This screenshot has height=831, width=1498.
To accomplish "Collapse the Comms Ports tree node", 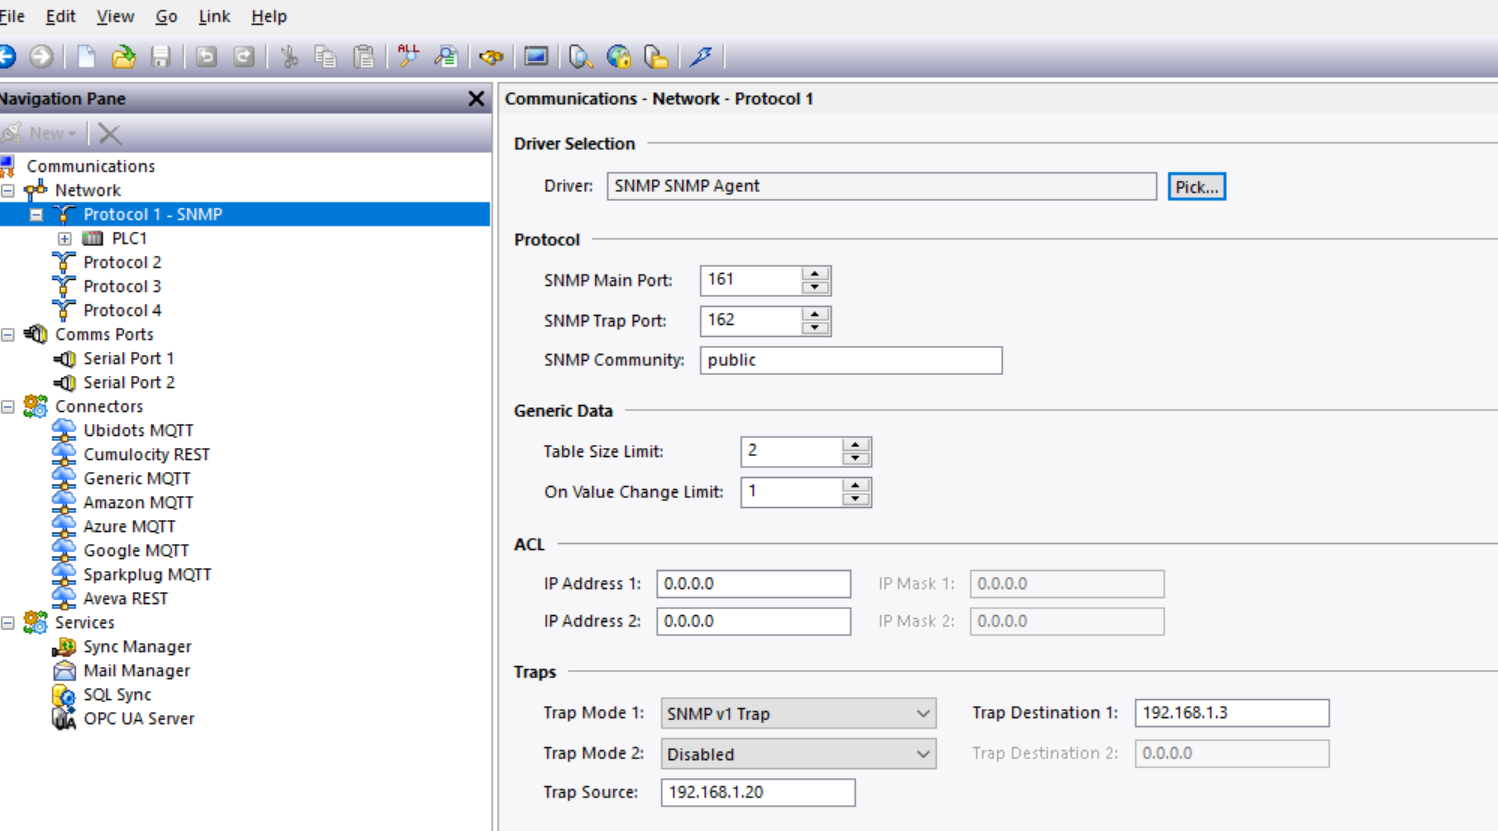I will pyautogui.click(x=8, y=335).
